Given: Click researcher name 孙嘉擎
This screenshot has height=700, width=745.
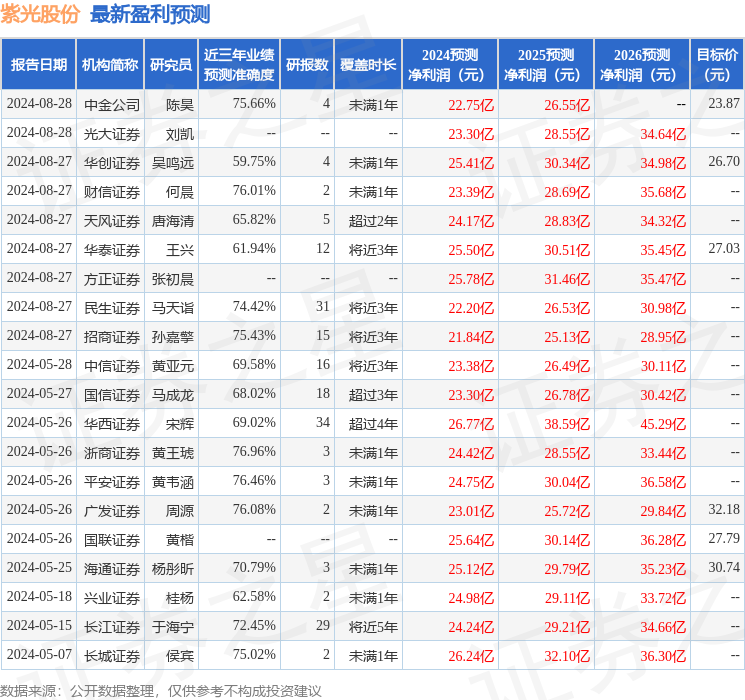Looking at the screenshot, I should tap(173, 337).
